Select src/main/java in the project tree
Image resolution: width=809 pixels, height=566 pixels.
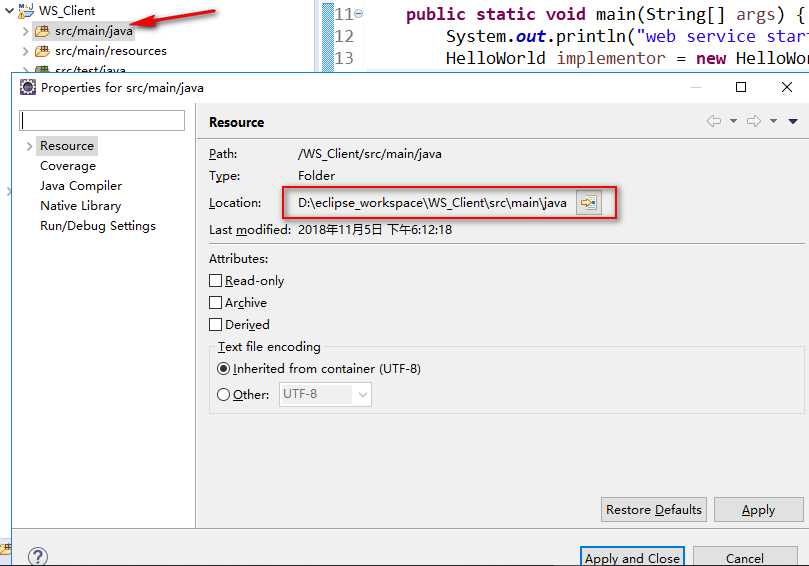point(93,31)
